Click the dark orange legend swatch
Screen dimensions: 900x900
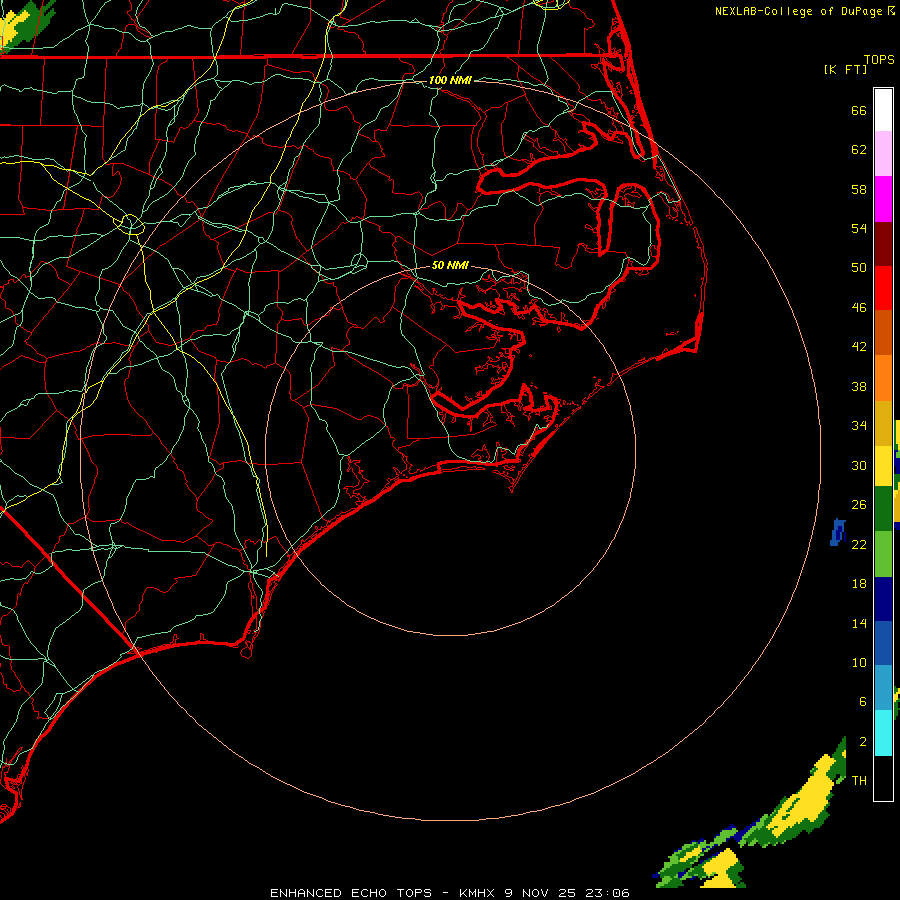coord(883,333)
